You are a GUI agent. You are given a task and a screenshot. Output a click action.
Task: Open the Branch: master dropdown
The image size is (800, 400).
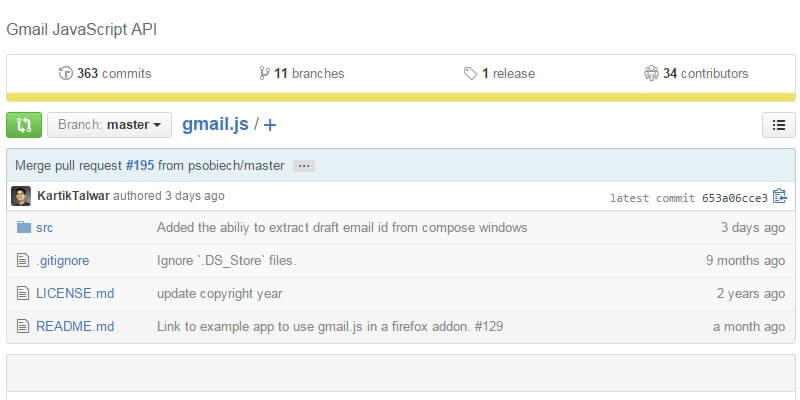point(109,125)
